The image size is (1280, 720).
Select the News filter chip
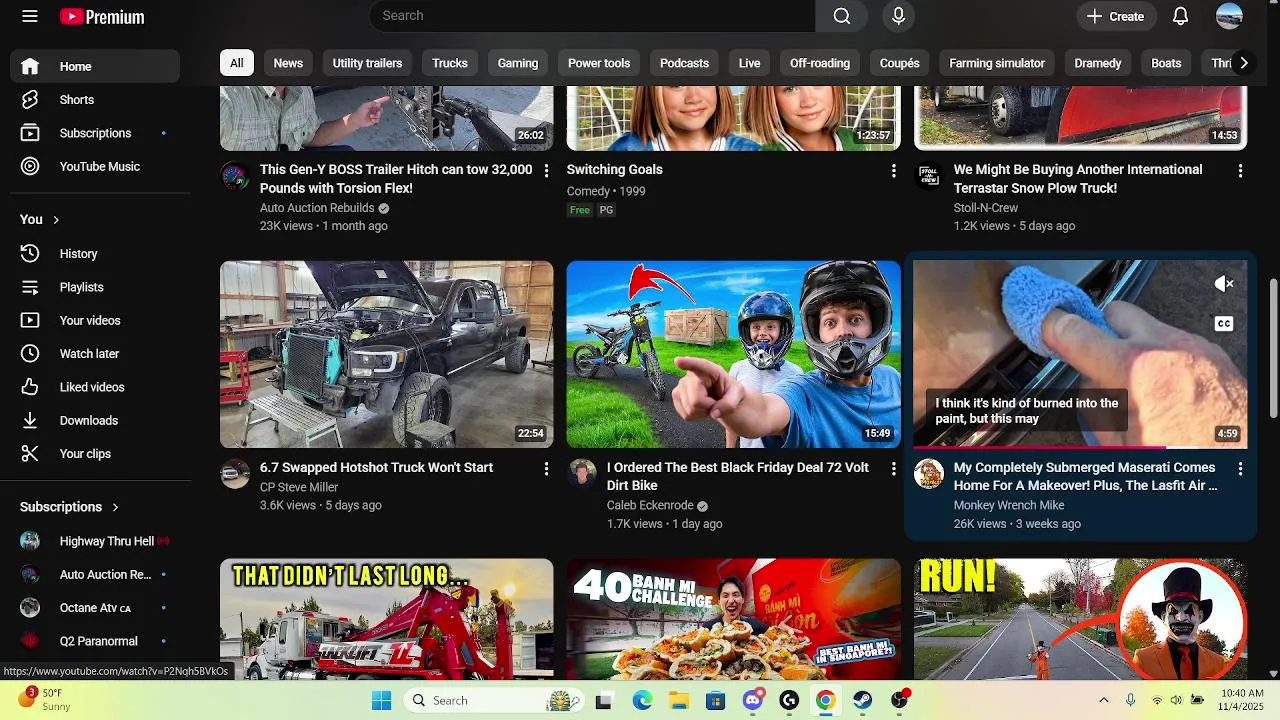(288, 63)
